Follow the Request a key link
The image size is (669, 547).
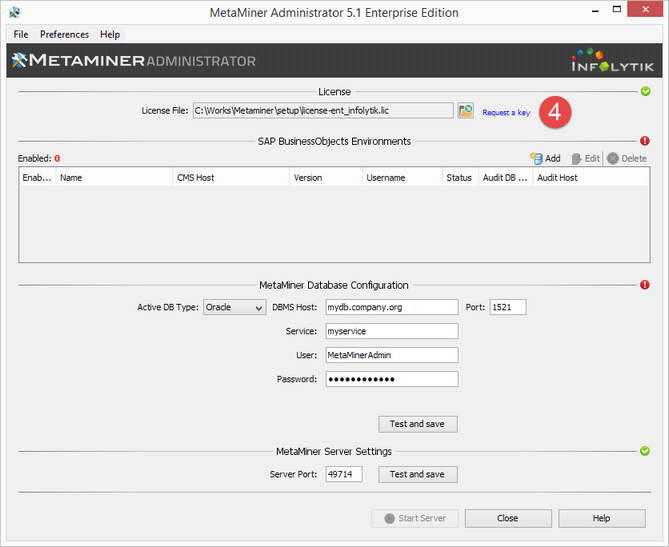[506, 112]
